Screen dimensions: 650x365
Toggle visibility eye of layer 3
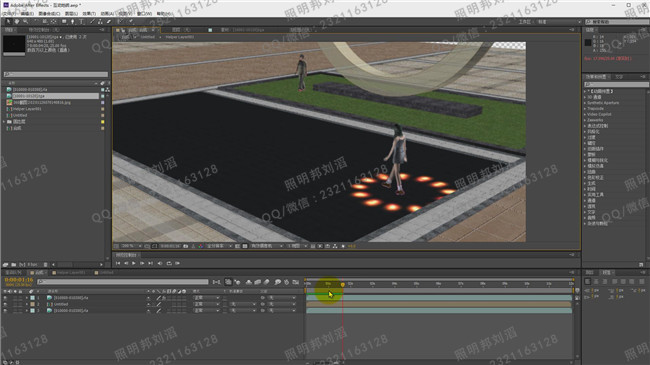(5, 310)
